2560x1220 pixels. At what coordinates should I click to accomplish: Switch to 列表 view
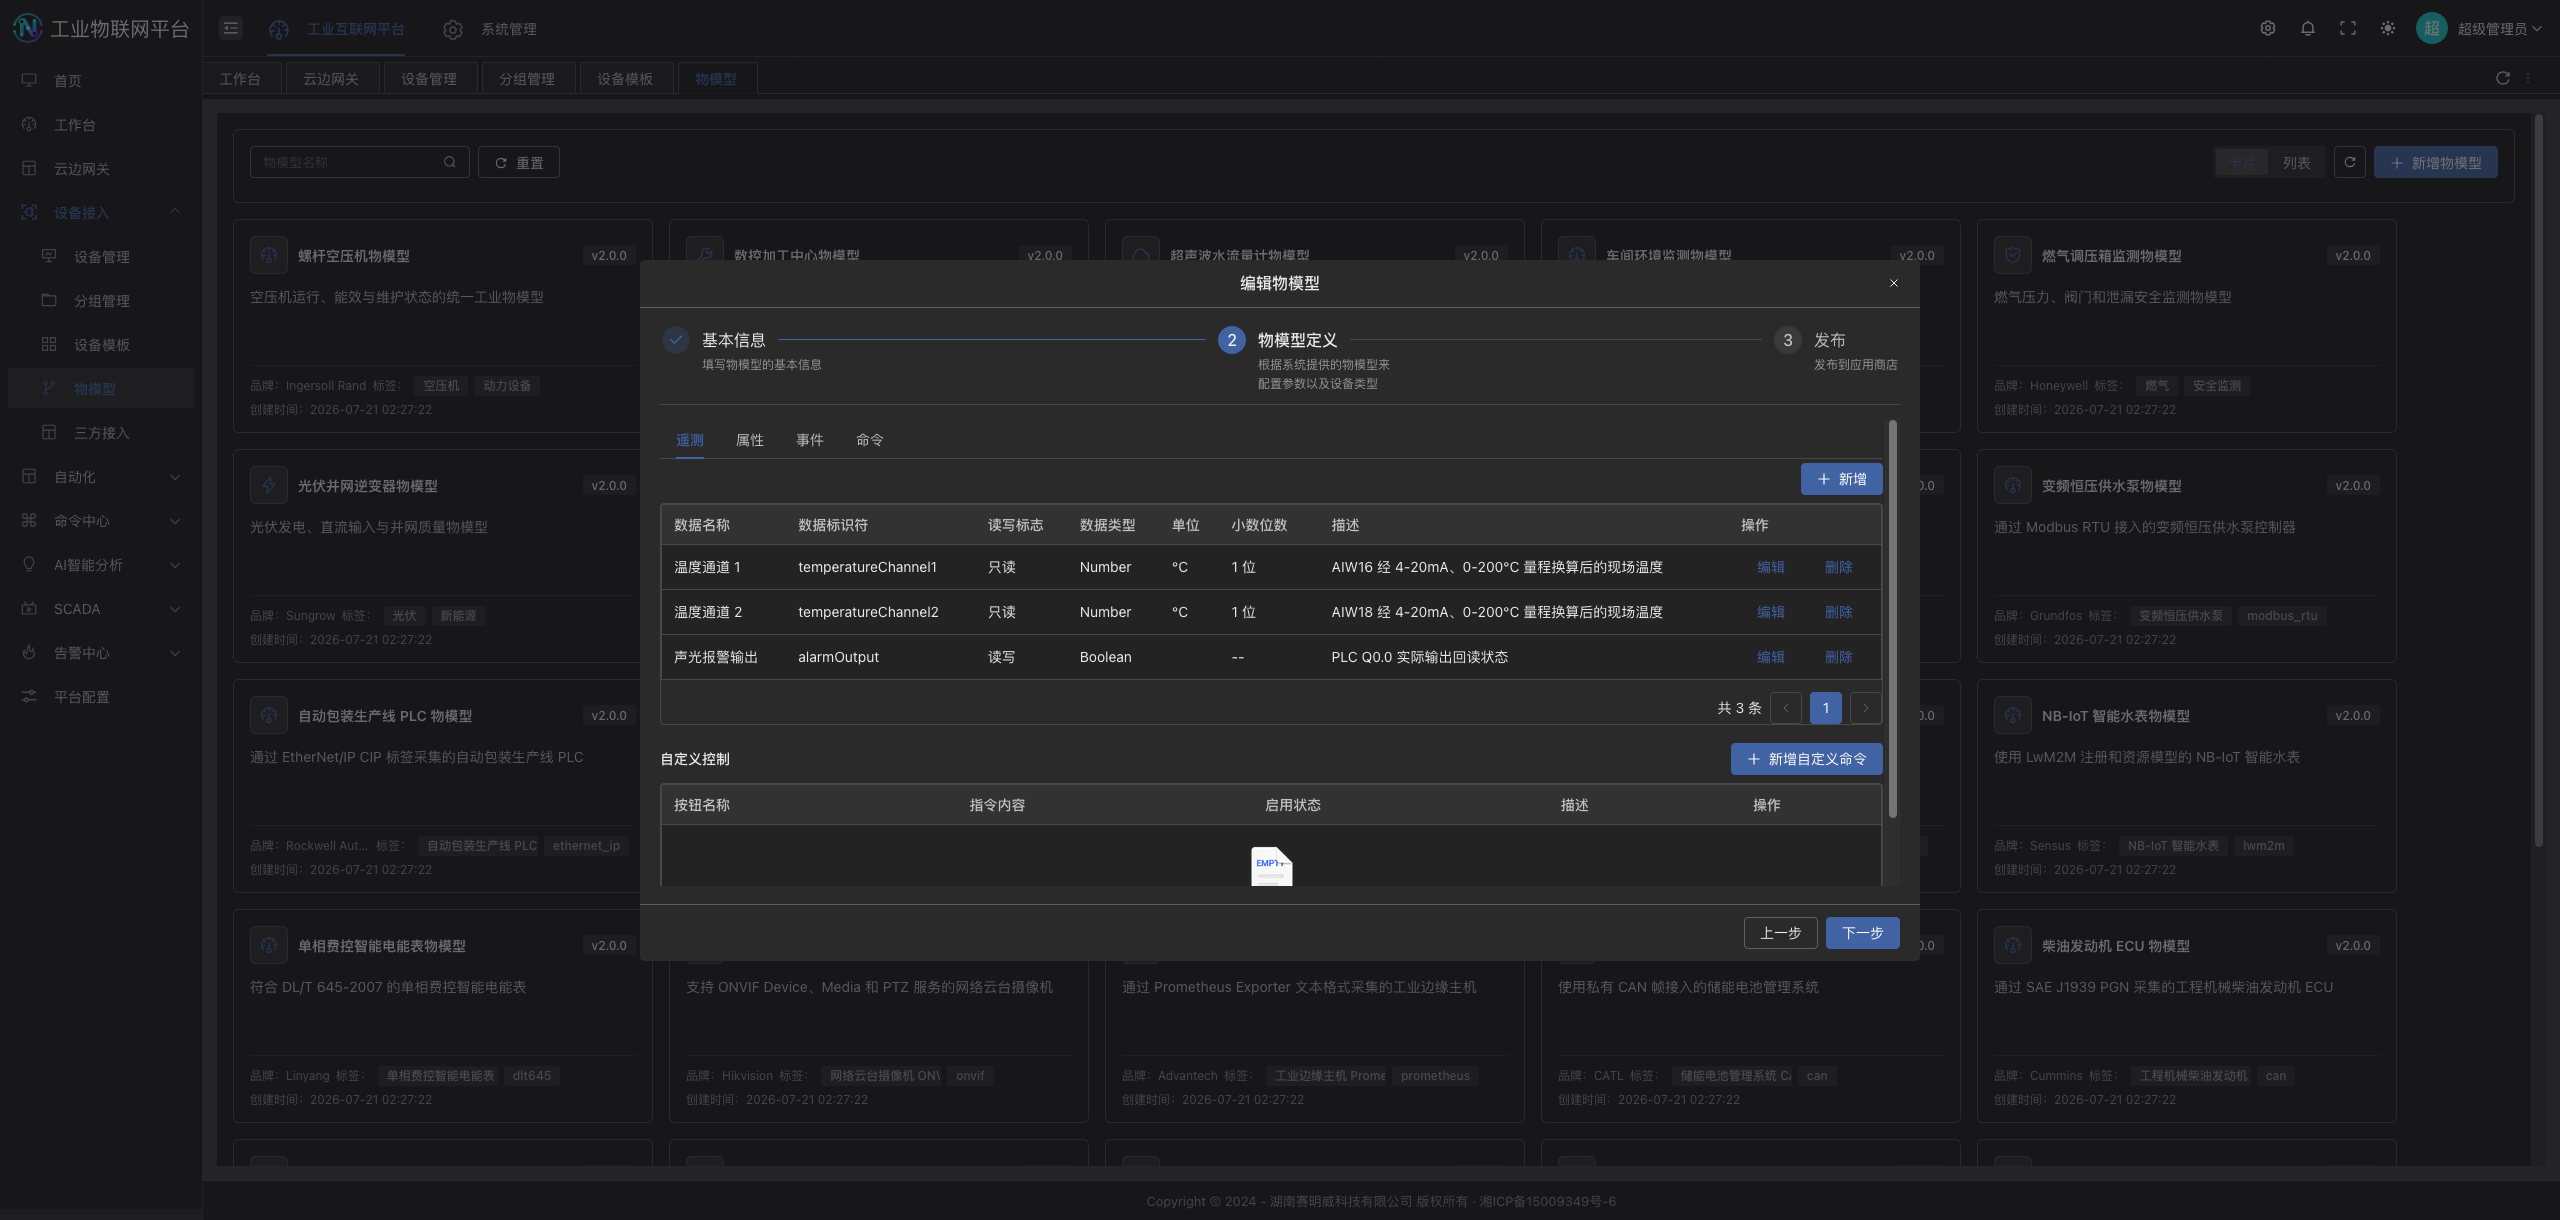click(x=2296, y=162)
